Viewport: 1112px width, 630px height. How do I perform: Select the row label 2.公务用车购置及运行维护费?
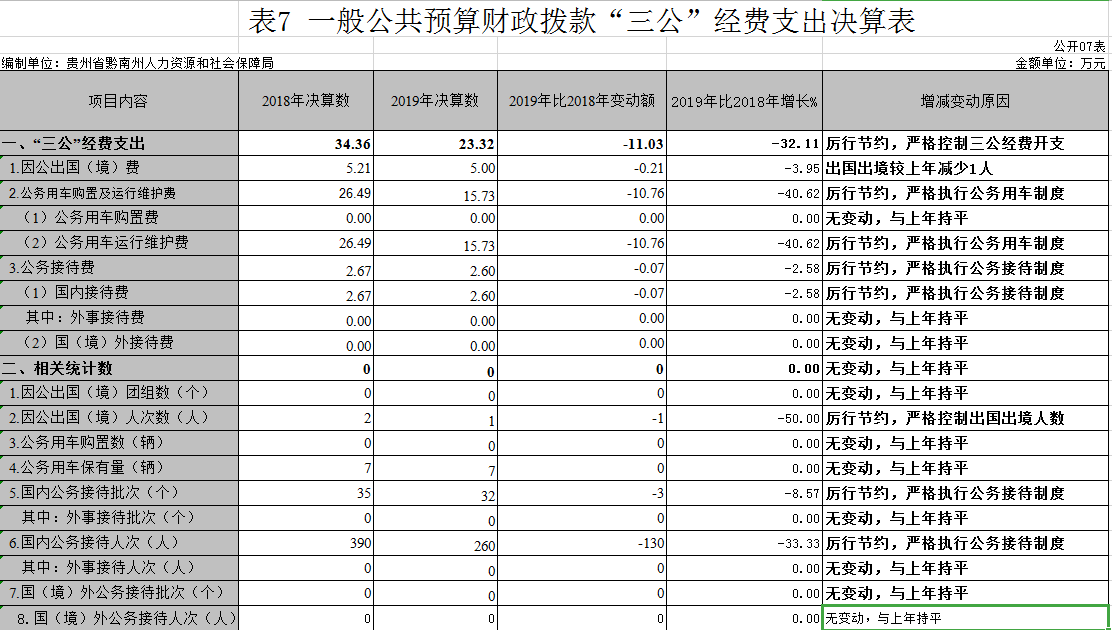[118, 193]
